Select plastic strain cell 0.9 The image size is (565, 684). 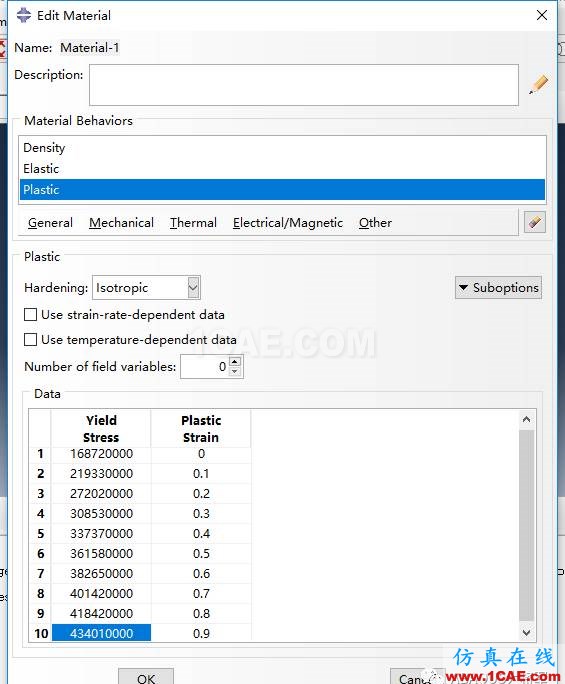201,633
